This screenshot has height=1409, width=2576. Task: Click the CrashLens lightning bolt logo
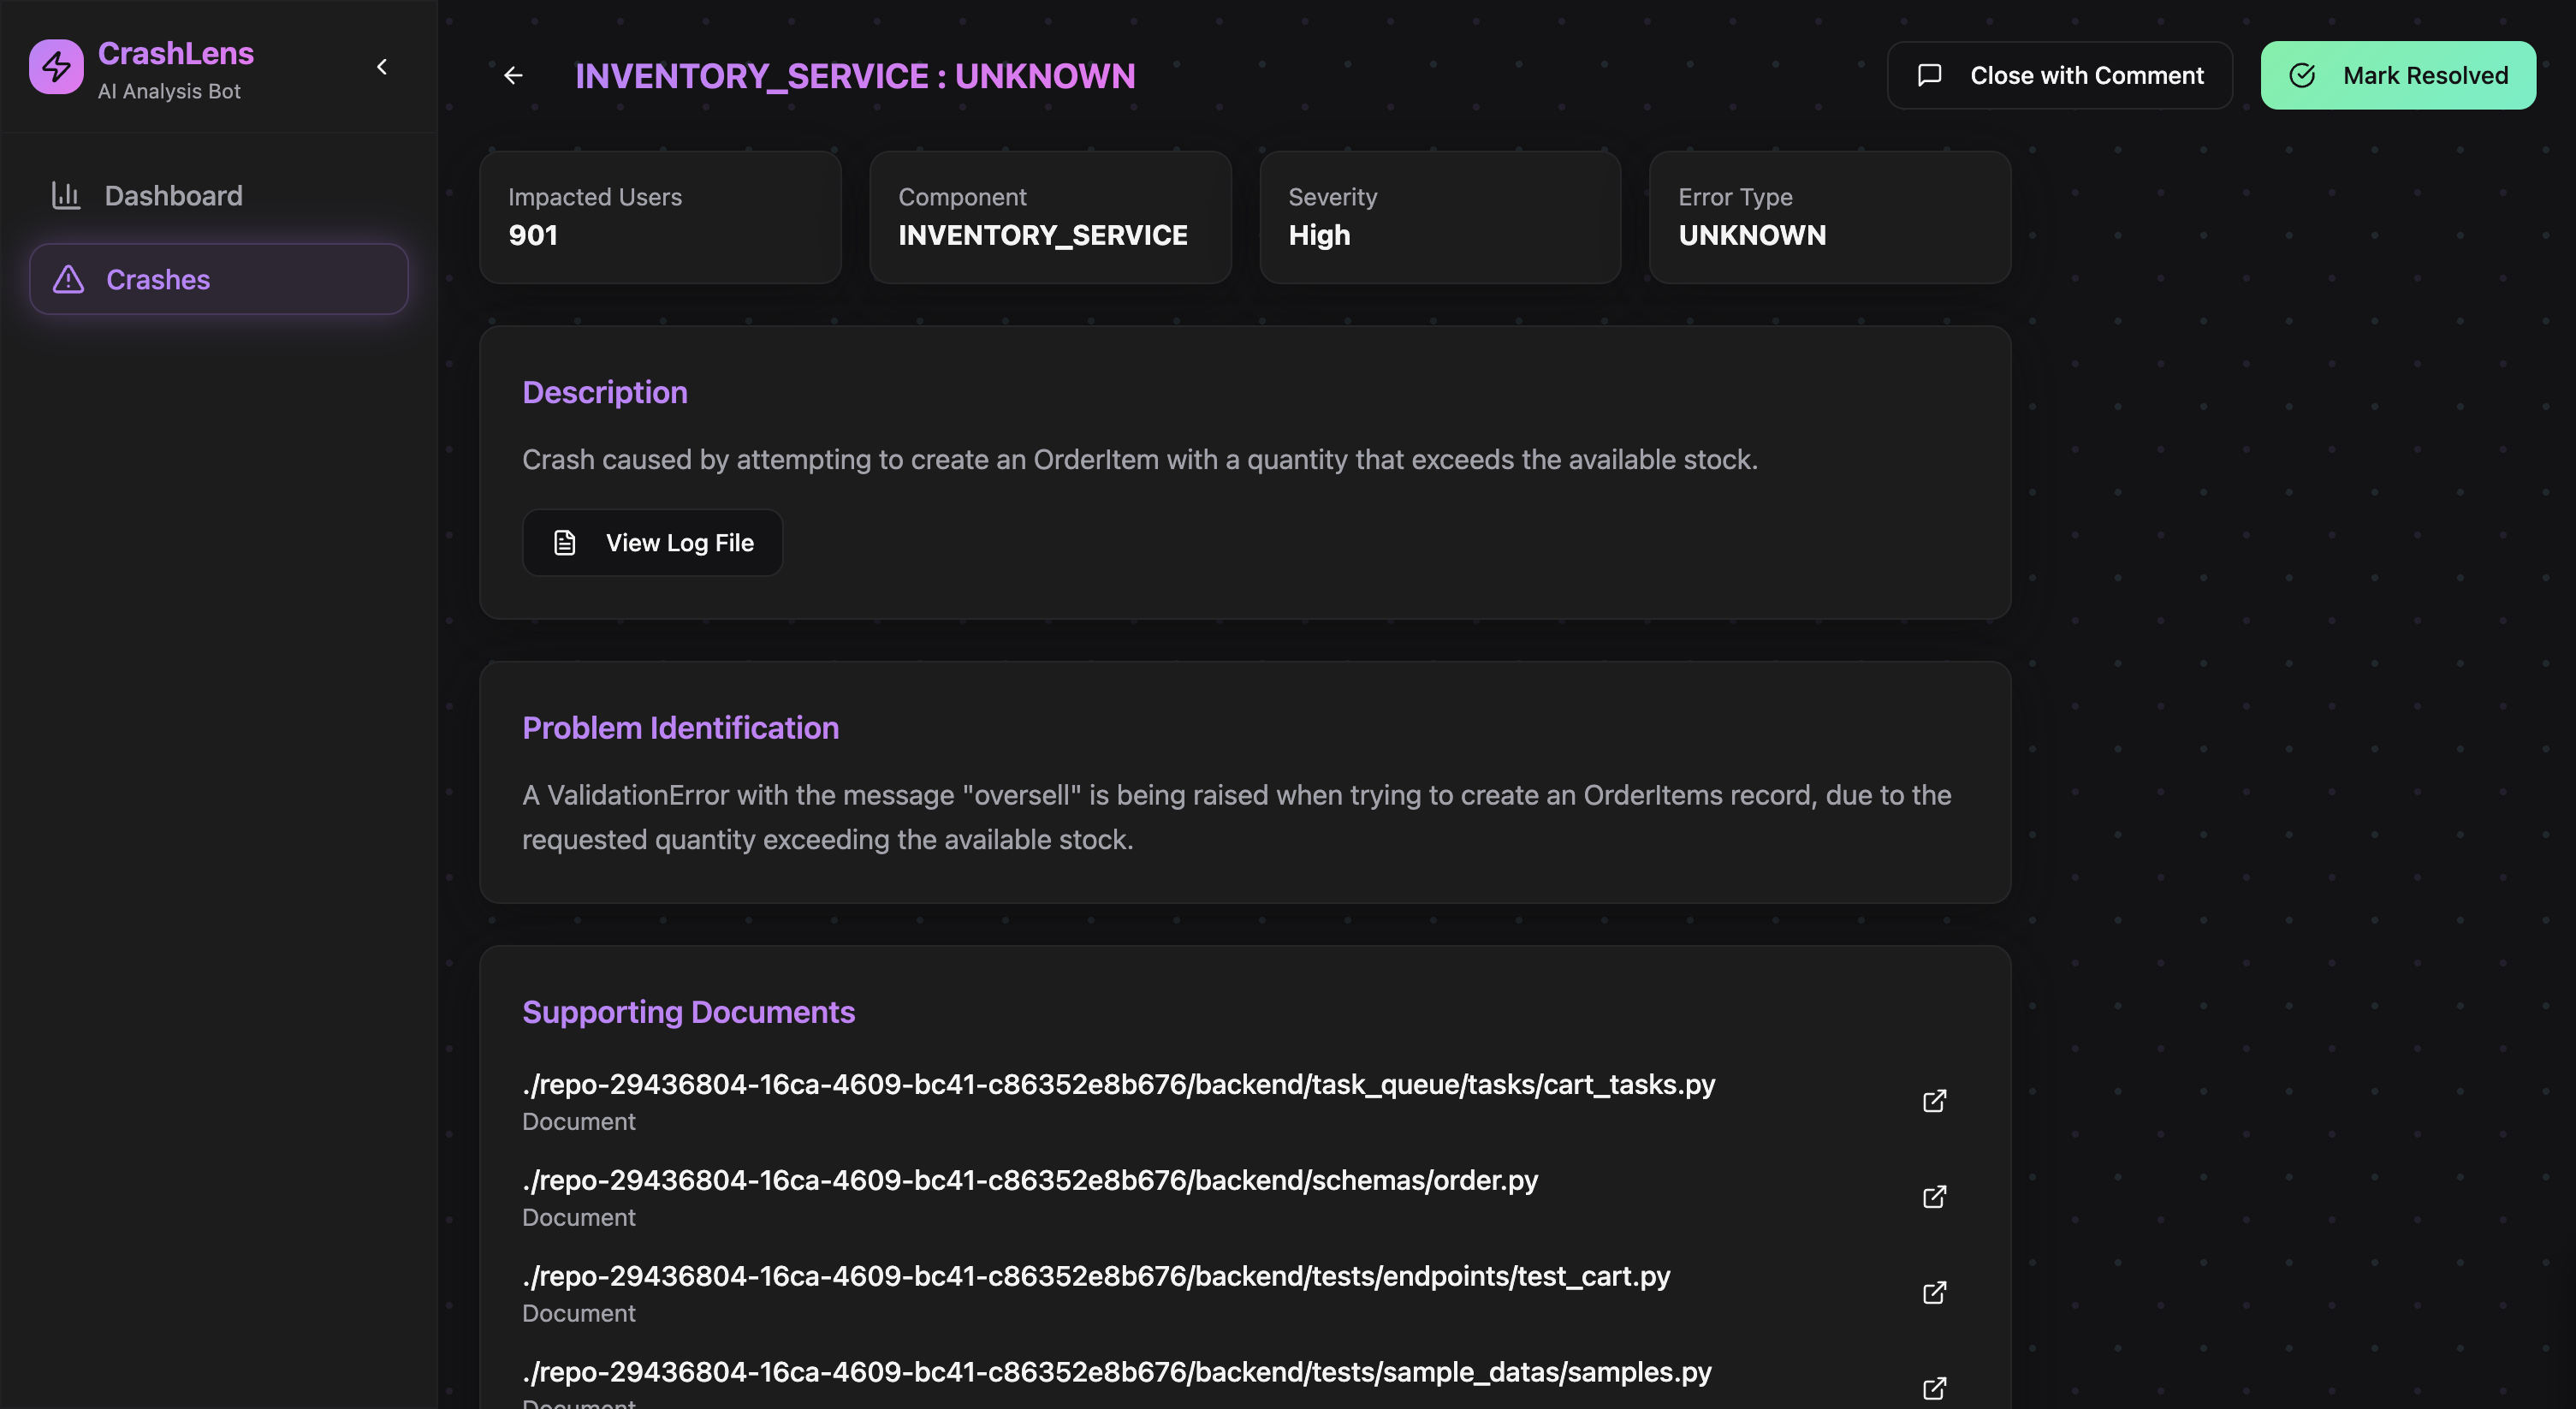(56, 67)
